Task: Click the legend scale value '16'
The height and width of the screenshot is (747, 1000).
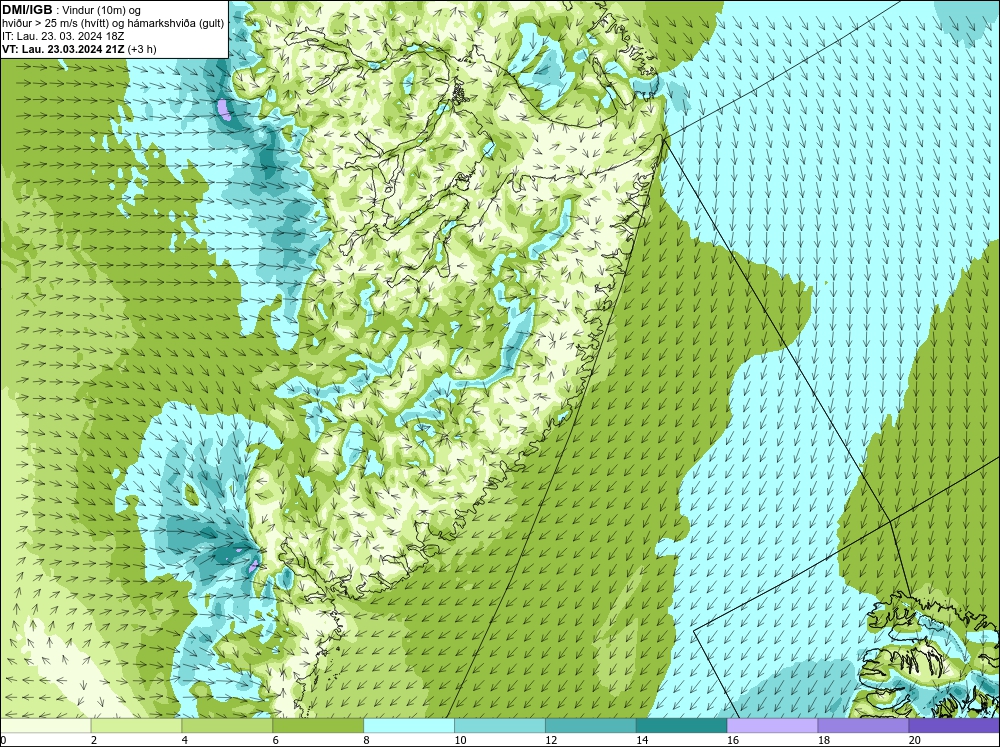Action: (x=733, y=740)
